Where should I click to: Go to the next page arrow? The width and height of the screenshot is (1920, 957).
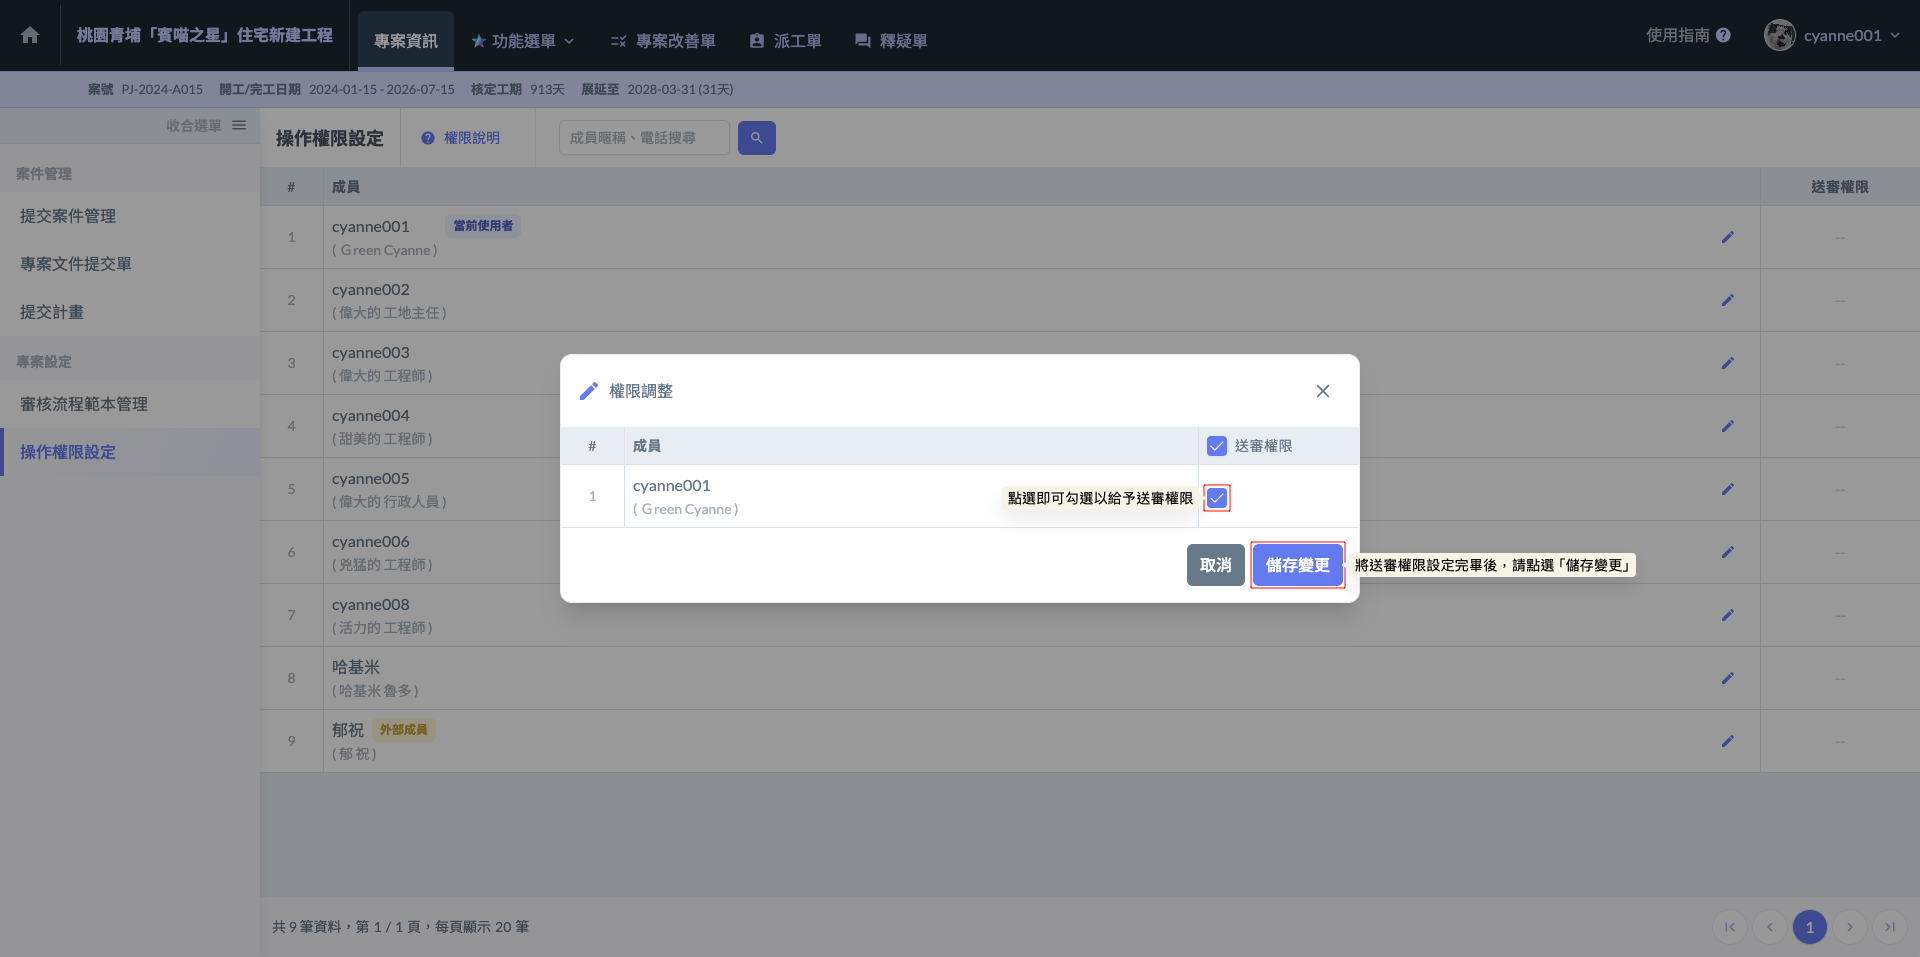pyautogui.click(x=1850, y=927)
